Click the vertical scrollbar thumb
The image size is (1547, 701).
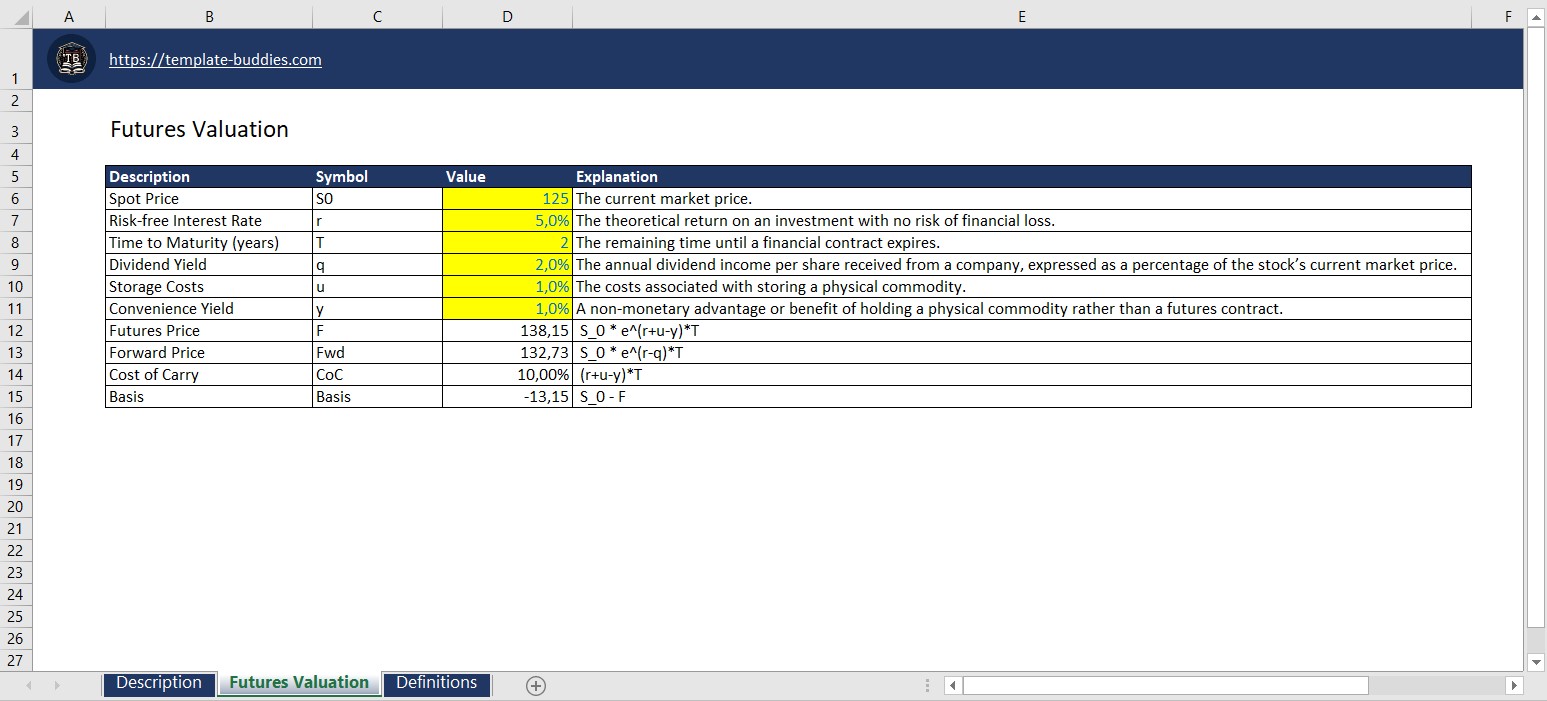1537,327
